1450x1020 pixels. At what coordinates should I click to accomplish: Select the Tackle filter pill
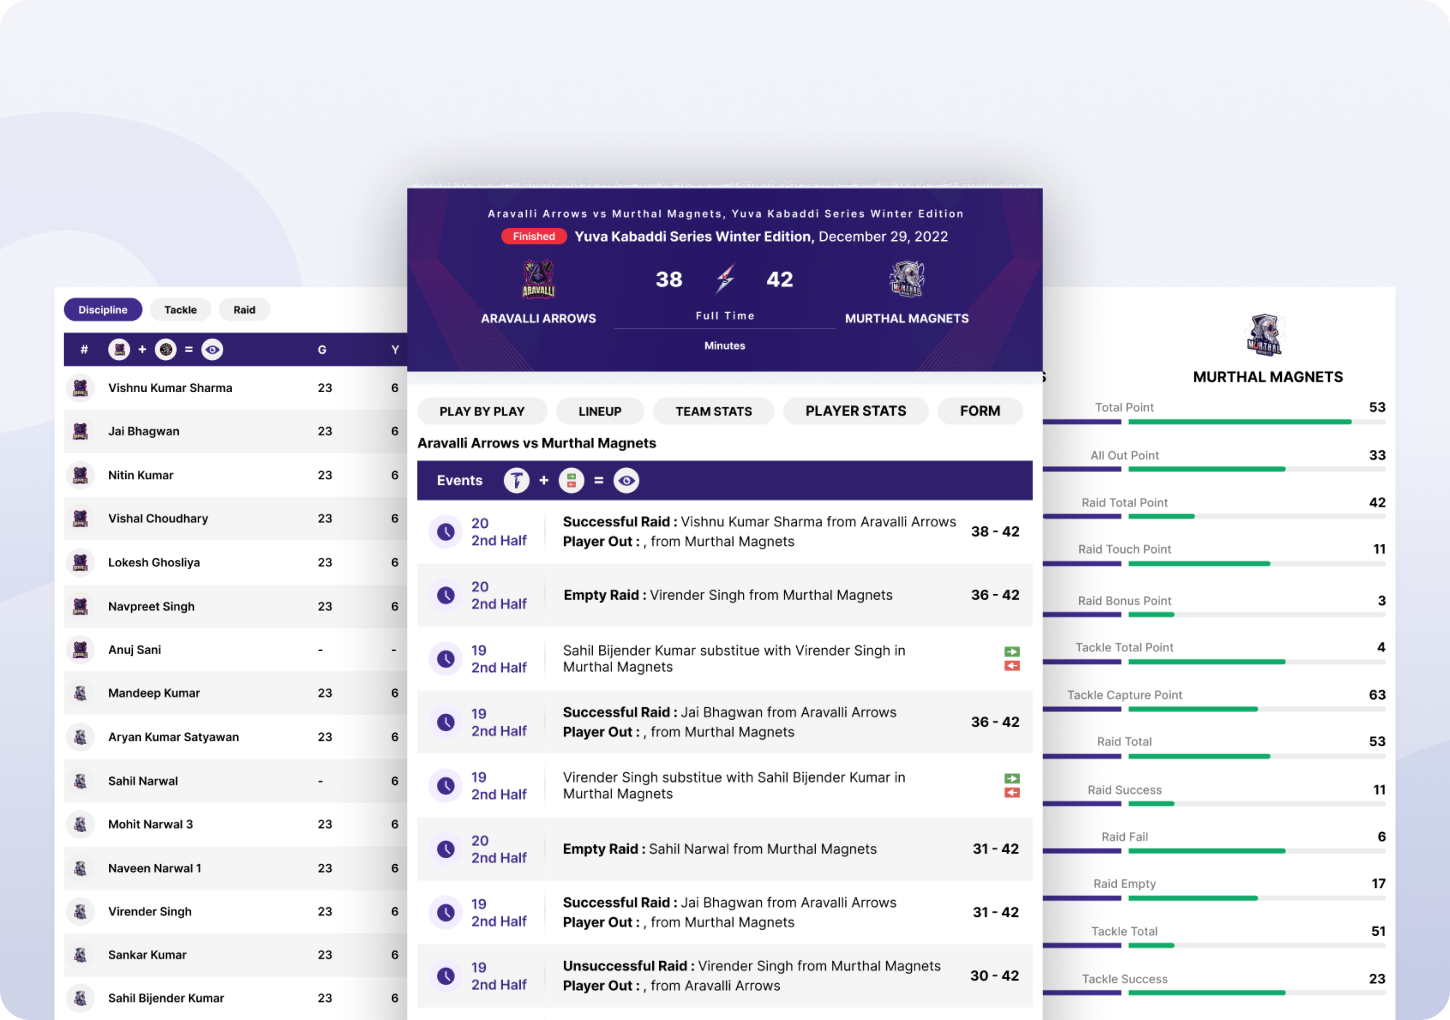click(181, 310)
